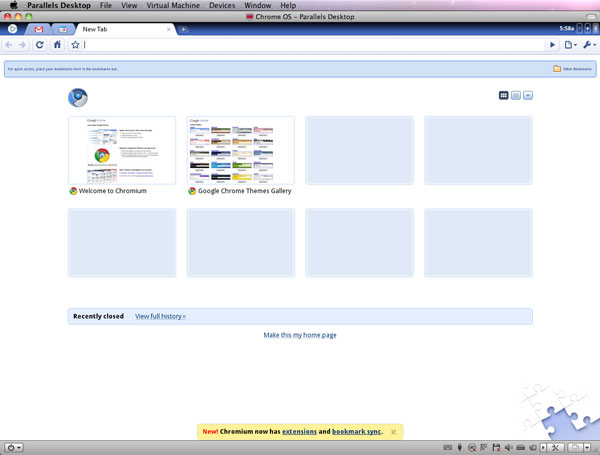Open the Devices menu
This screenshot has width=600, height=455.
[222, 5]
